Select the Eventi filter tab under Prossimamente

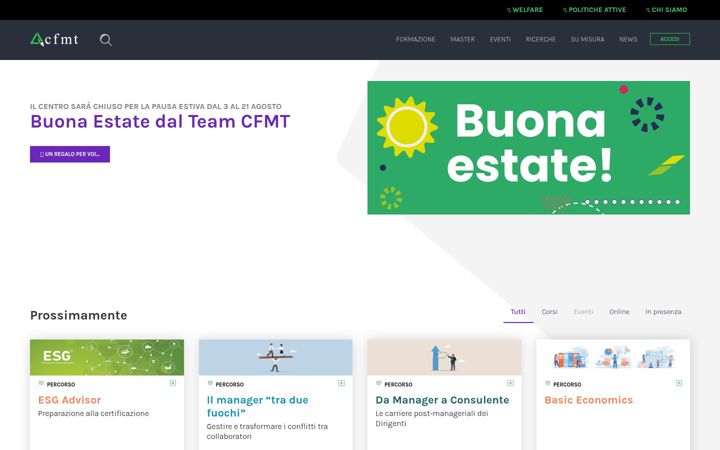(583, 312)
